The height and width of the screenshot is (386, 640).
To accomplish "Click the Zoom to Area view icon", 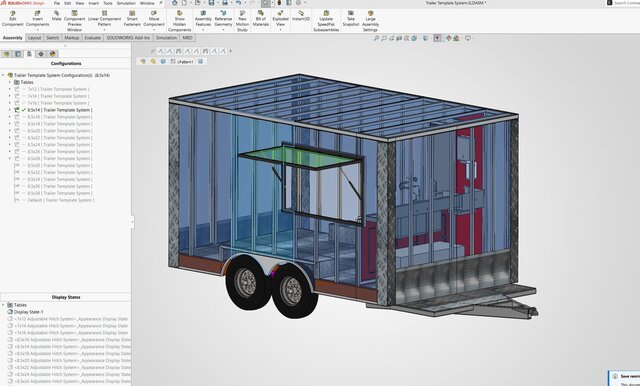I will (384, 38).
